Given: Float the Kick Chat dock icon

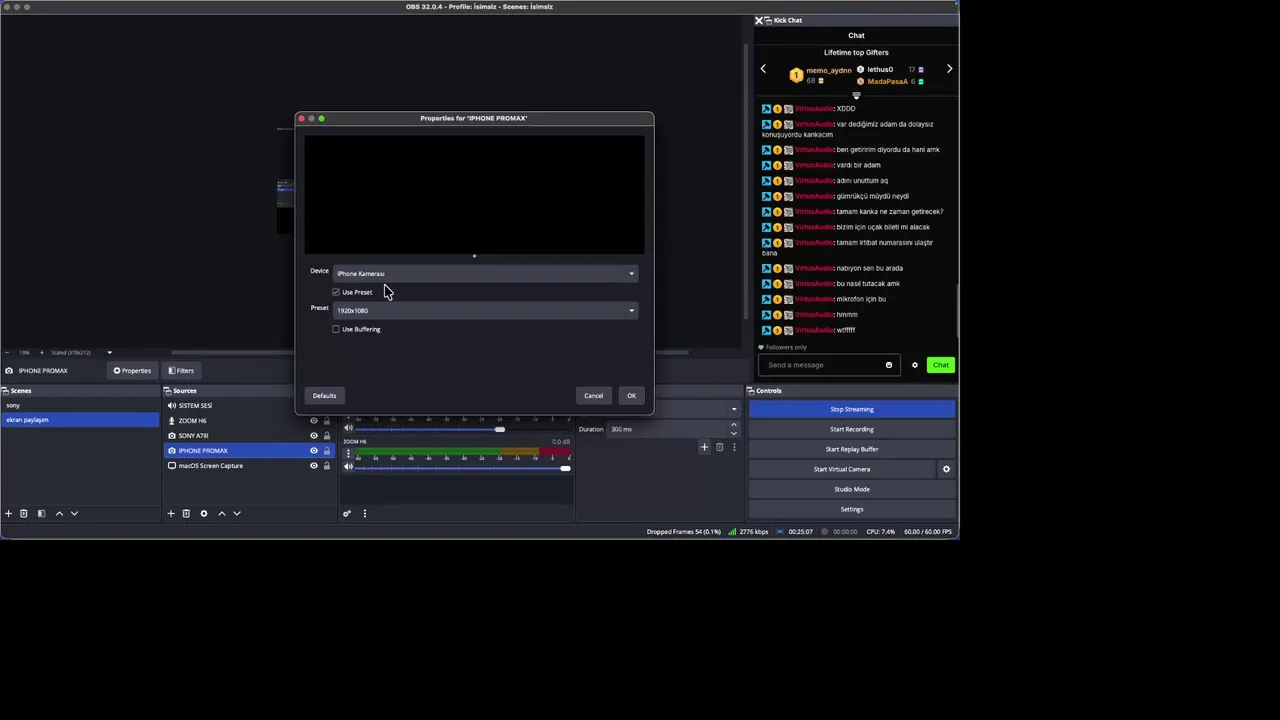Looking at the screenshot, I should click(x=767, y=20).
